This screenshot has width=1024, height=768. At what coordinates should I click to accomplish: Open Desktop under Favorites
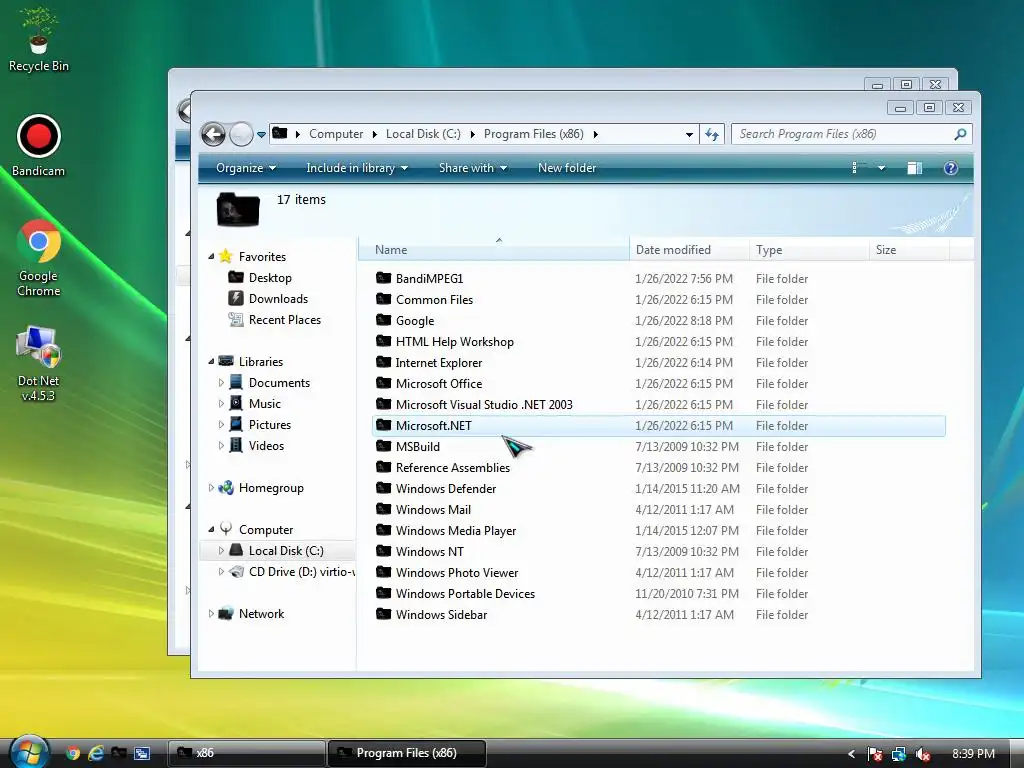270,278
